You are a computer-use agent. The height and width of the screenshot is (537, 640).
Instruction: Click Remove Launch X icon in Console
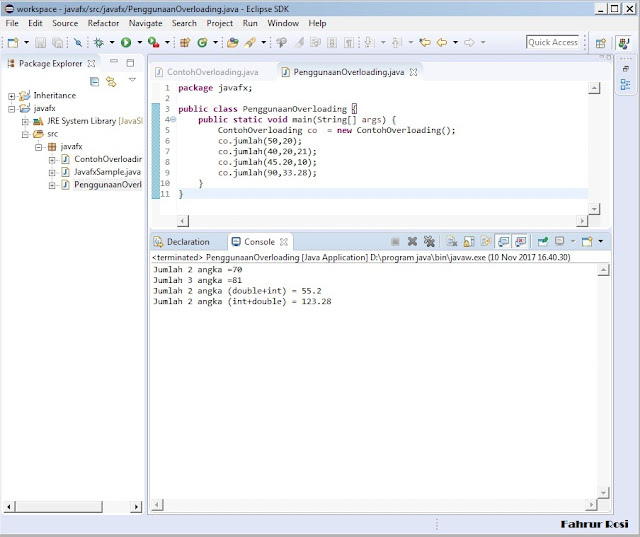point(412,242)
